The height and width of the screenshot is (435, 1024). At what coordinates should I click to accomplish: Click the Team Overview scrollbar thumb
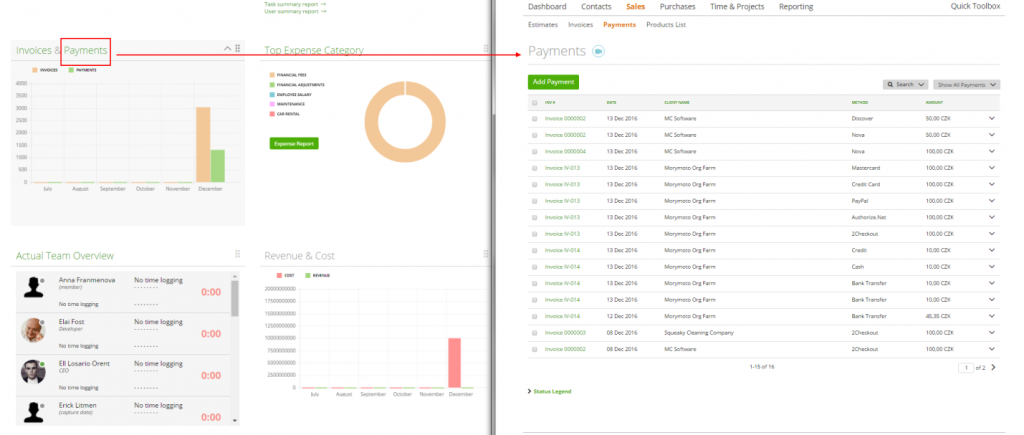235,298
